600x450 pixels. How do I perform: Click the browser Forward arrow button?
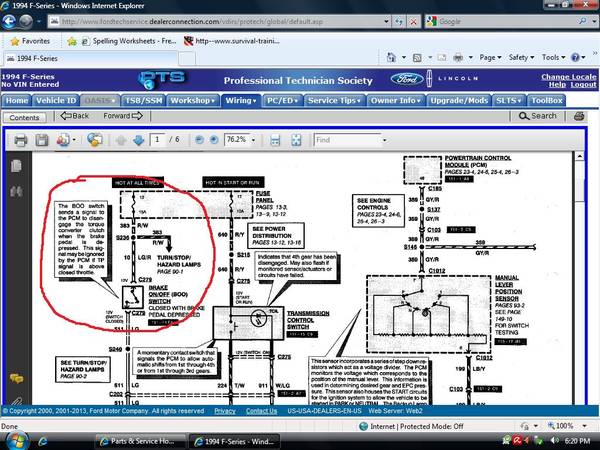pos(26,21)
